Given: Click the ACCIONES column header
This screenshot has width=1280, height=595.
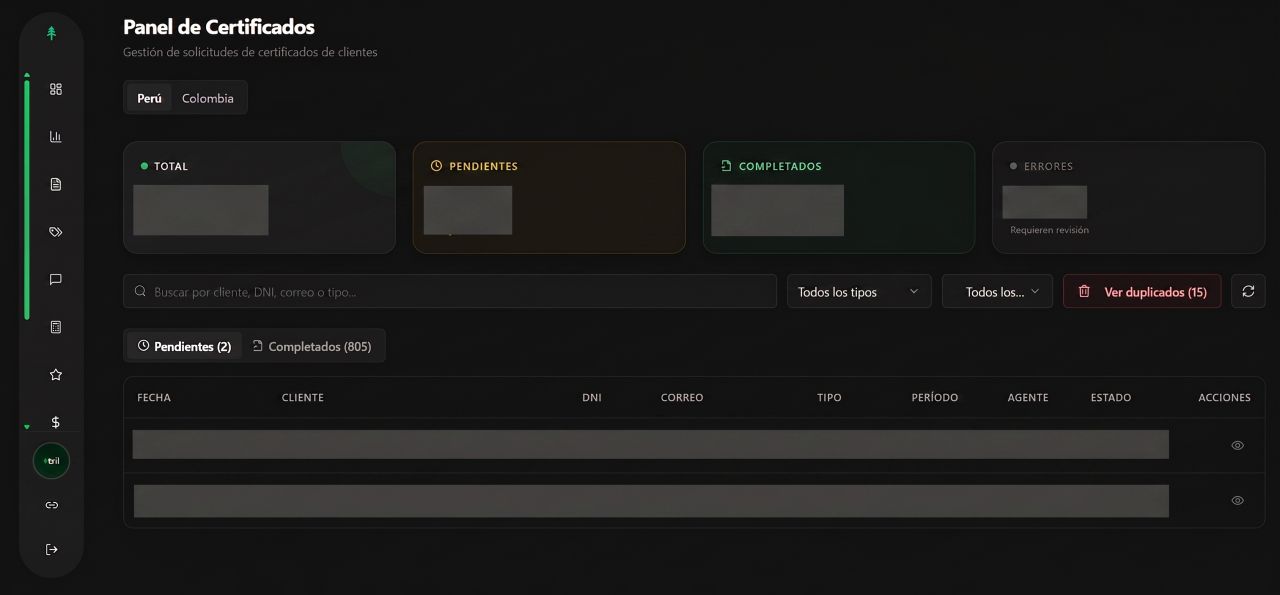Looking at the screenshot, I should [1224, 397].
